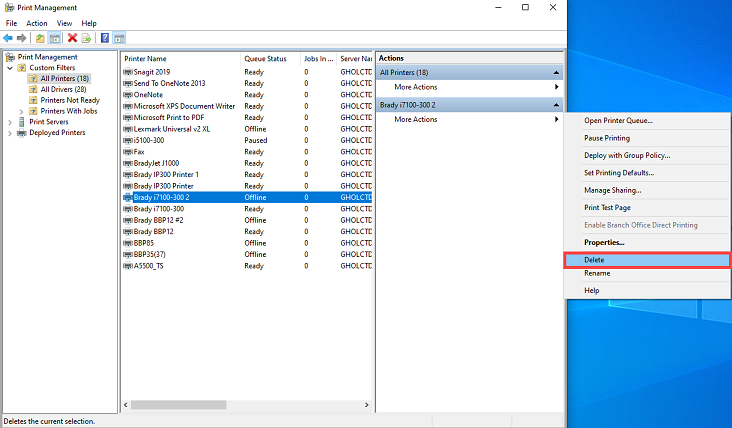This screenshot has width=732, height=428.
Task: Click the Up One Level folder icon
Action: tap(40, 38)
